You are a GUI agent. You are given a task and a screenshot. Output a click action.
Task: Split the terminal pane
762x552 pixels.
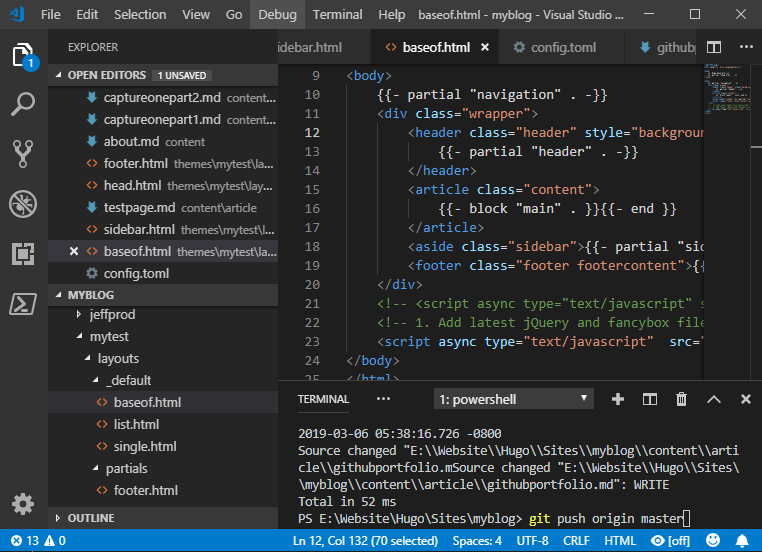coord(650,399)
